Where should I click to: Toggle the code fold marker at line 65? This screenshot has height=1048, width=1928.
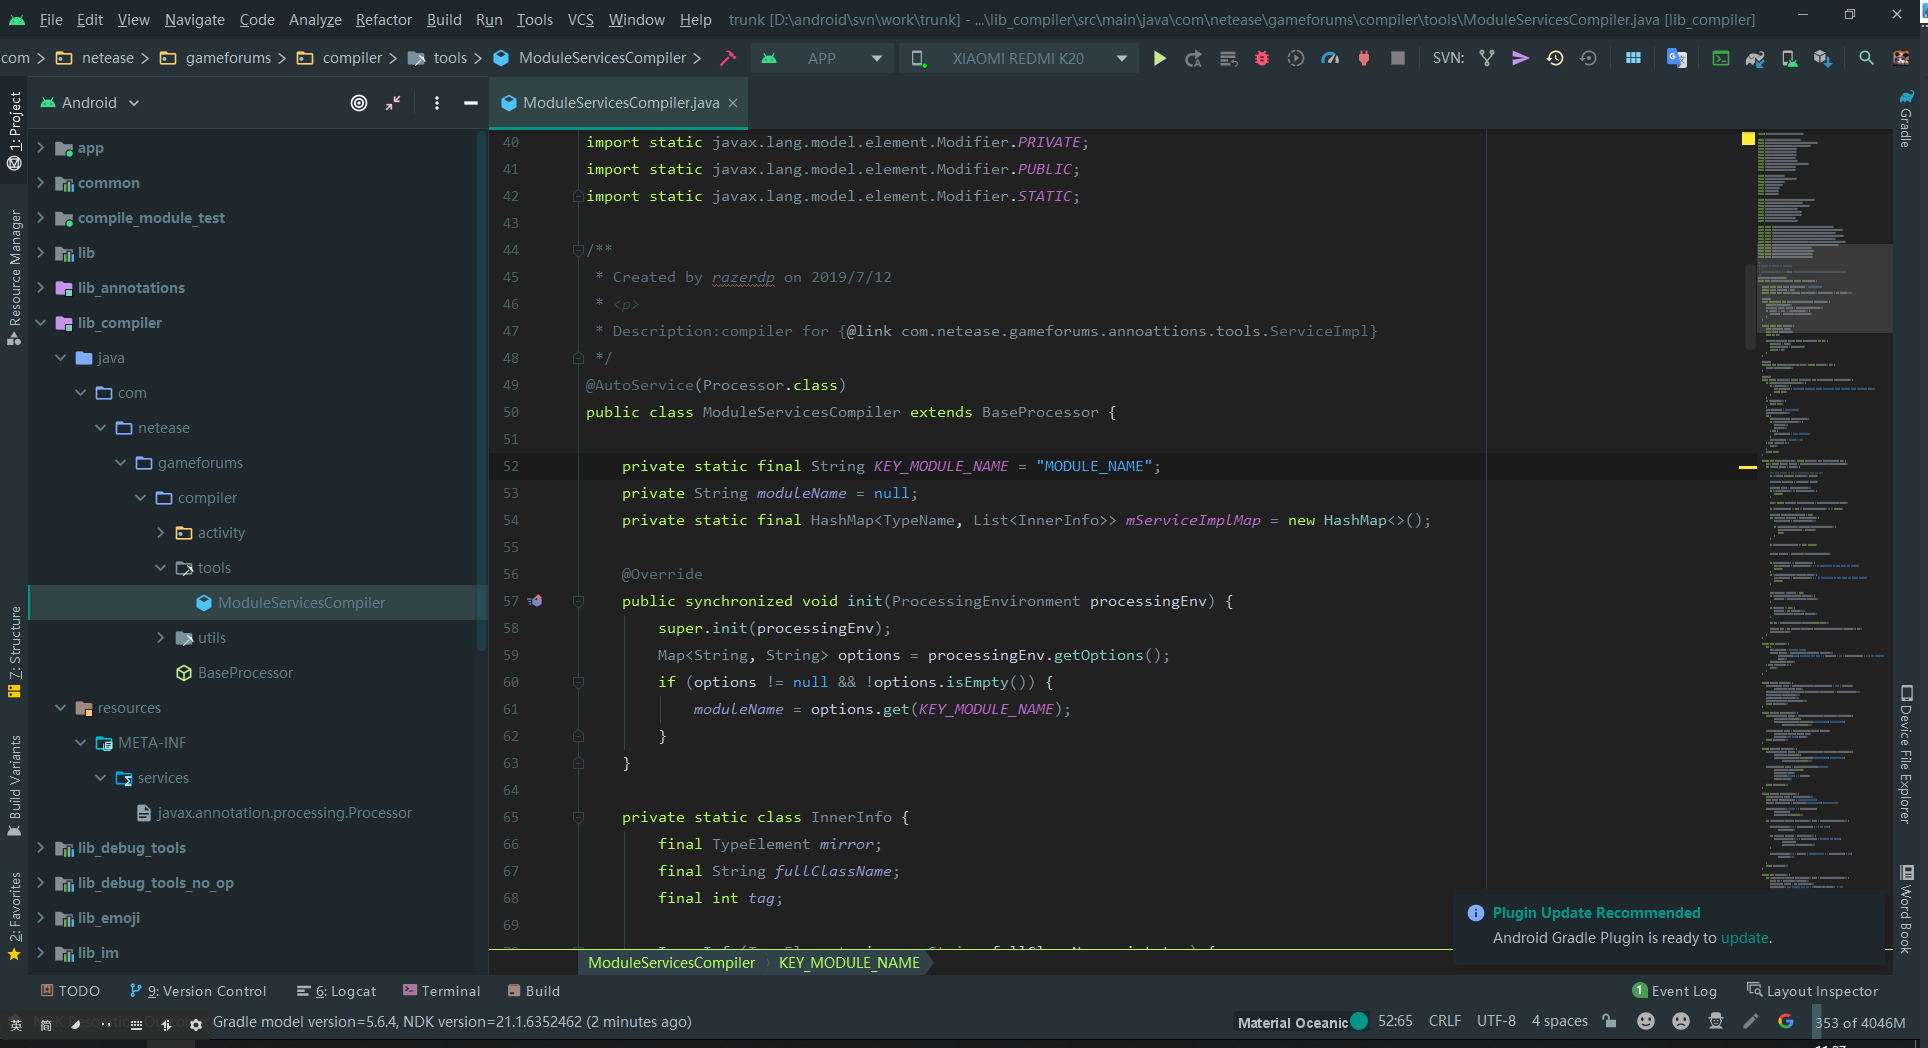pos(578,817)
